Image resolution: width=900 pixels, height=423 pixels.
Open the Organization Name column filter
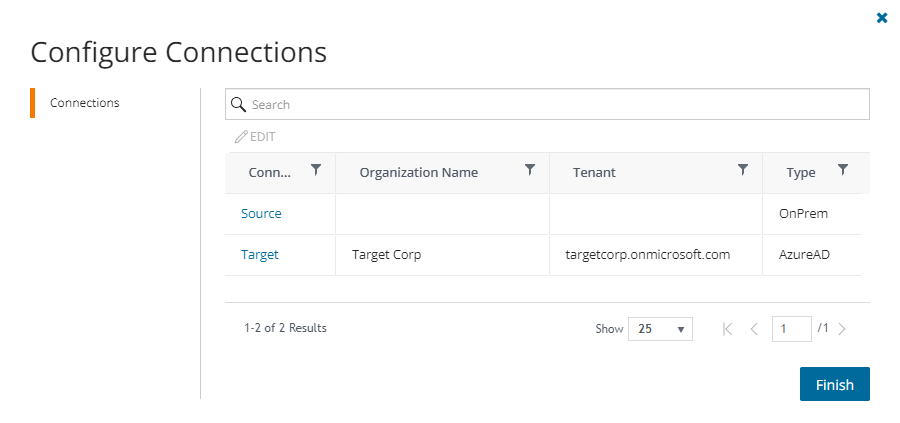coord(530,170)
